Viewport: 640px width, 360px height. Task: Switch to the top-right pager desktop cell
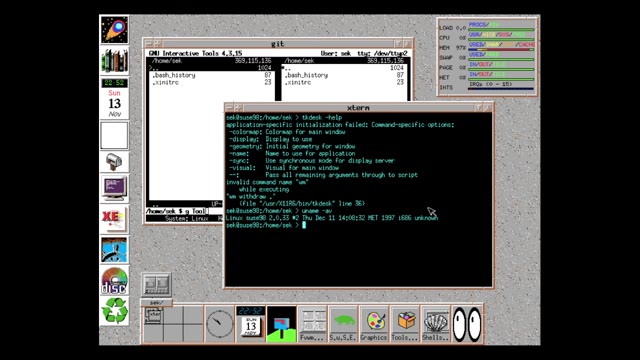click(193, 315)
